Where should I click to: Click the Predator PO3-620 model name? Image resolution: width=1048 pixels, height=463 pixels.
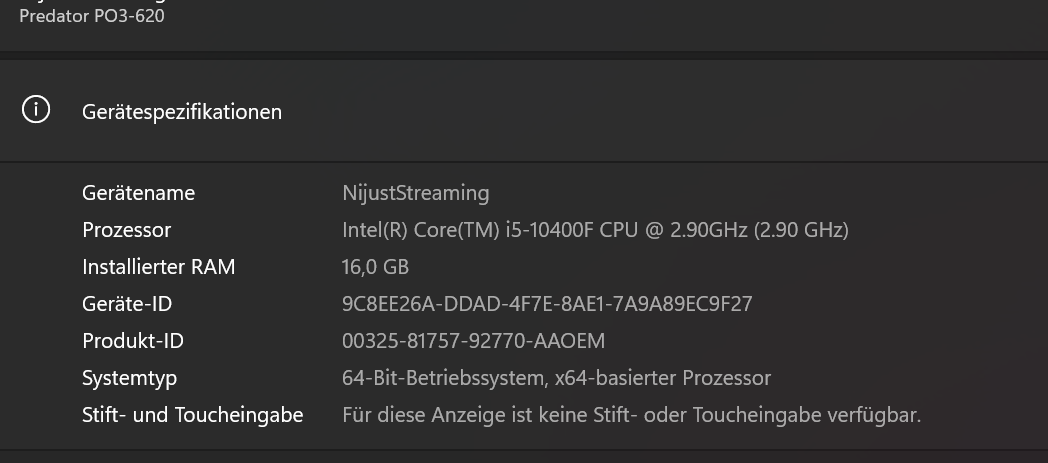point(92,16)
